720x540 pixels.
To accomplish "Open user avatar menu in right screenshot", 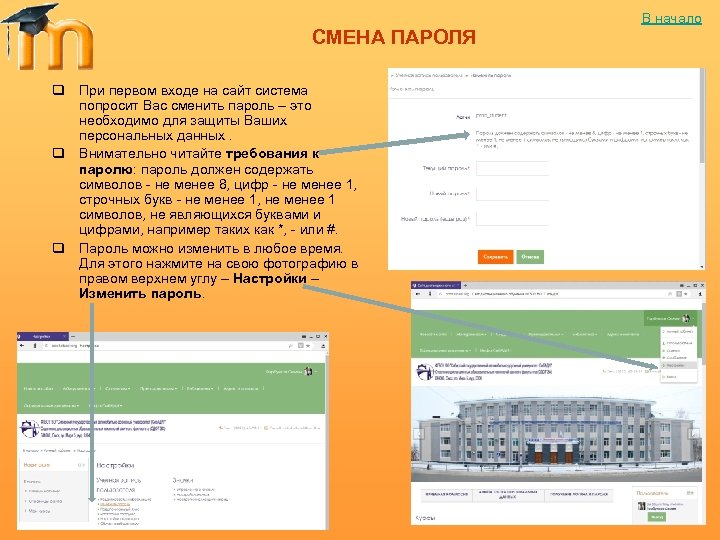I will 686,318.
